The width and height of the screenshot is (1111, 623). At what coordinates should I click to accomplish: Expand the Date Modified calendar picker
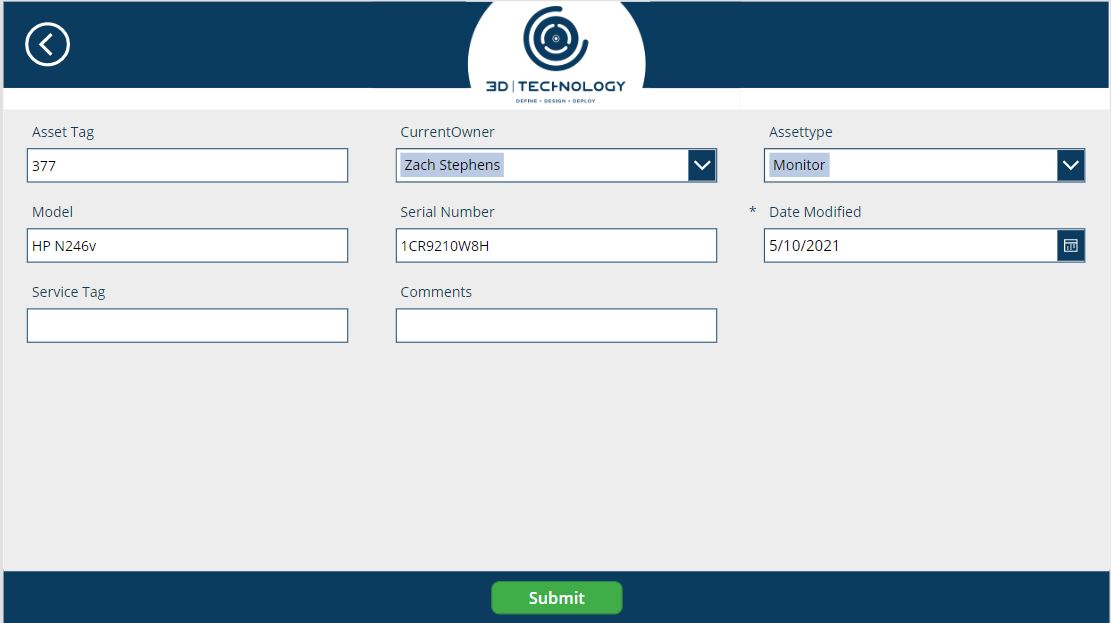tap(1071, 244)
